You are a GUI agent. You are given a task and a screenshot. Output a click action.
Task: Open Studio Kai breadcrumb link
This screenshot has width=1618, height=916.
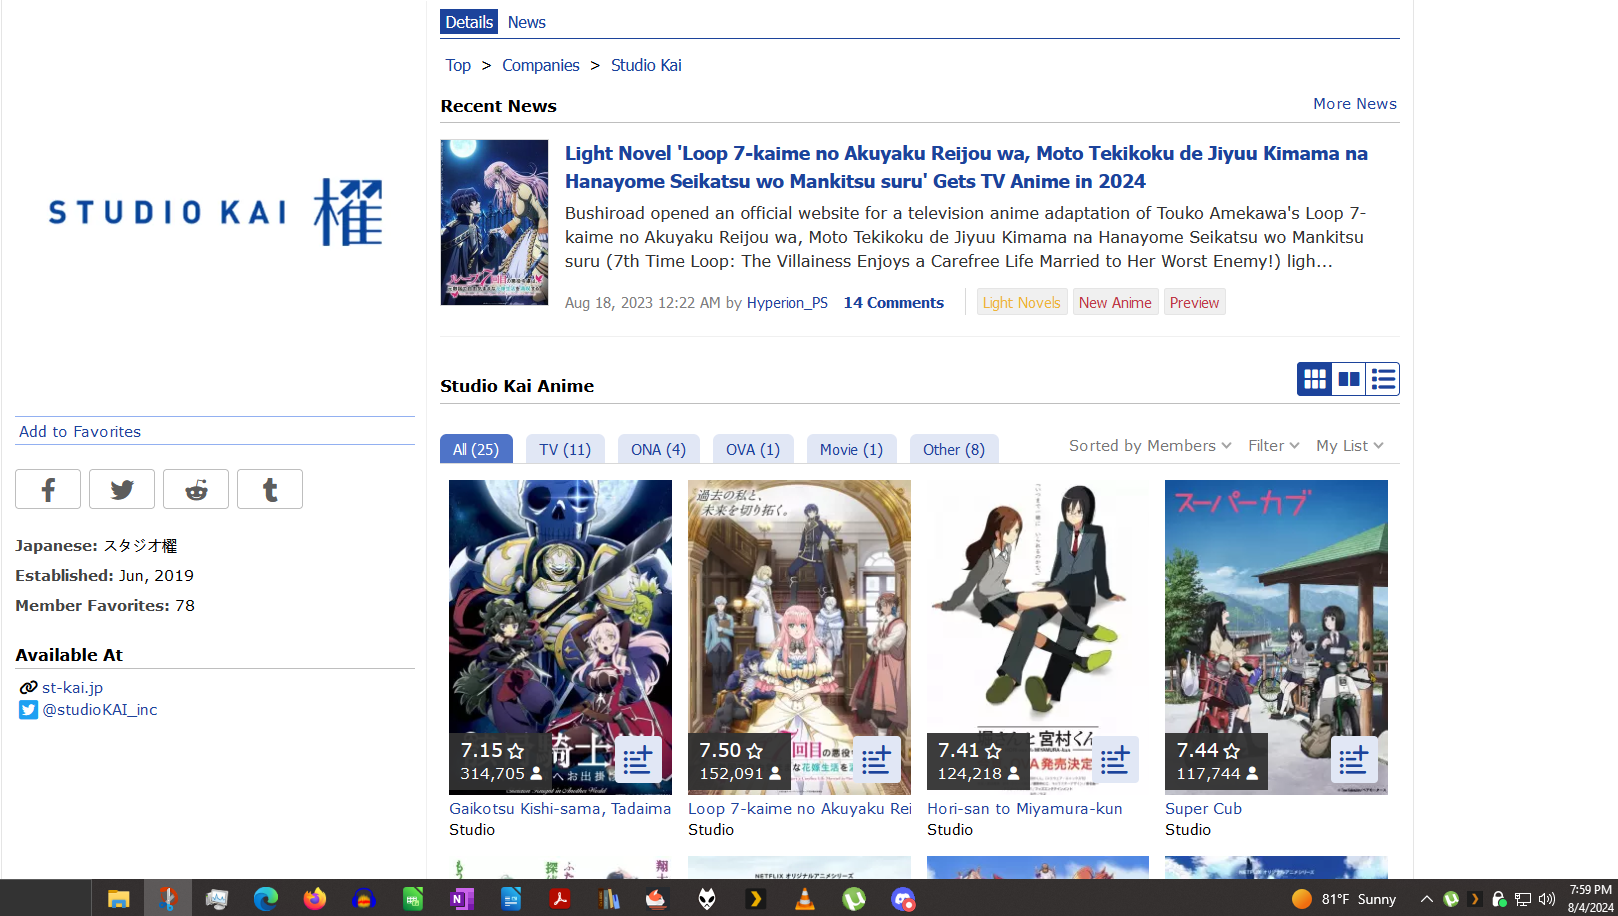tap(646, 65)
